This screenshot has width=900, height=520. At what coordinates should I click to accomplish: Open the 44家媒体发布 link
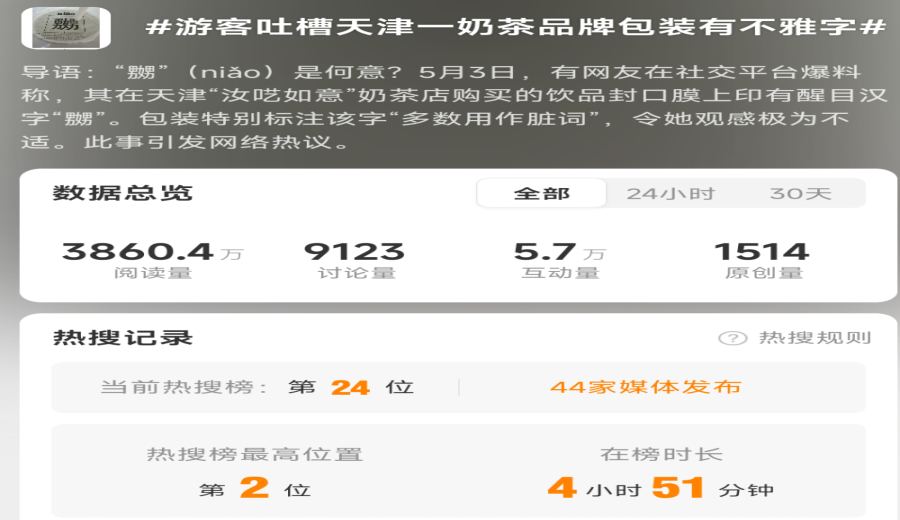646,387
